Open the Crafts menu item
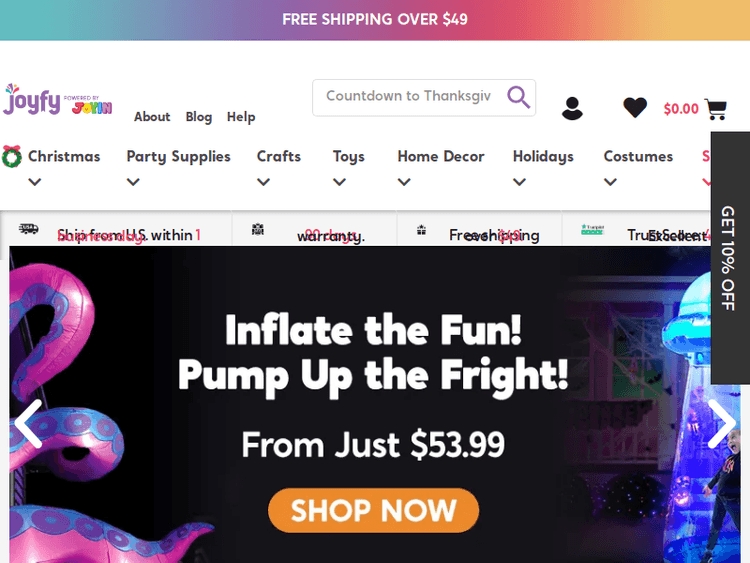Viewport: 750px width, 563px height. point(279,156)
